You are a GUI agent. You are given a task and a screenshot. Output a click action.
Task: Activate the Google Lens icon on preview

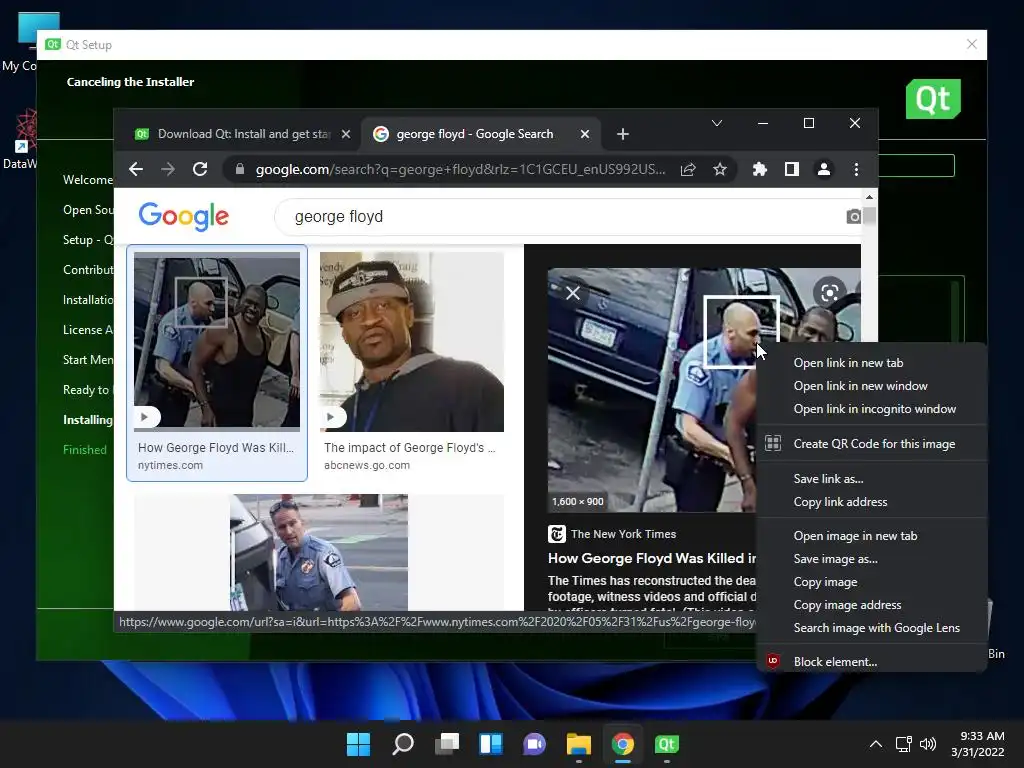tap(829, 293)
